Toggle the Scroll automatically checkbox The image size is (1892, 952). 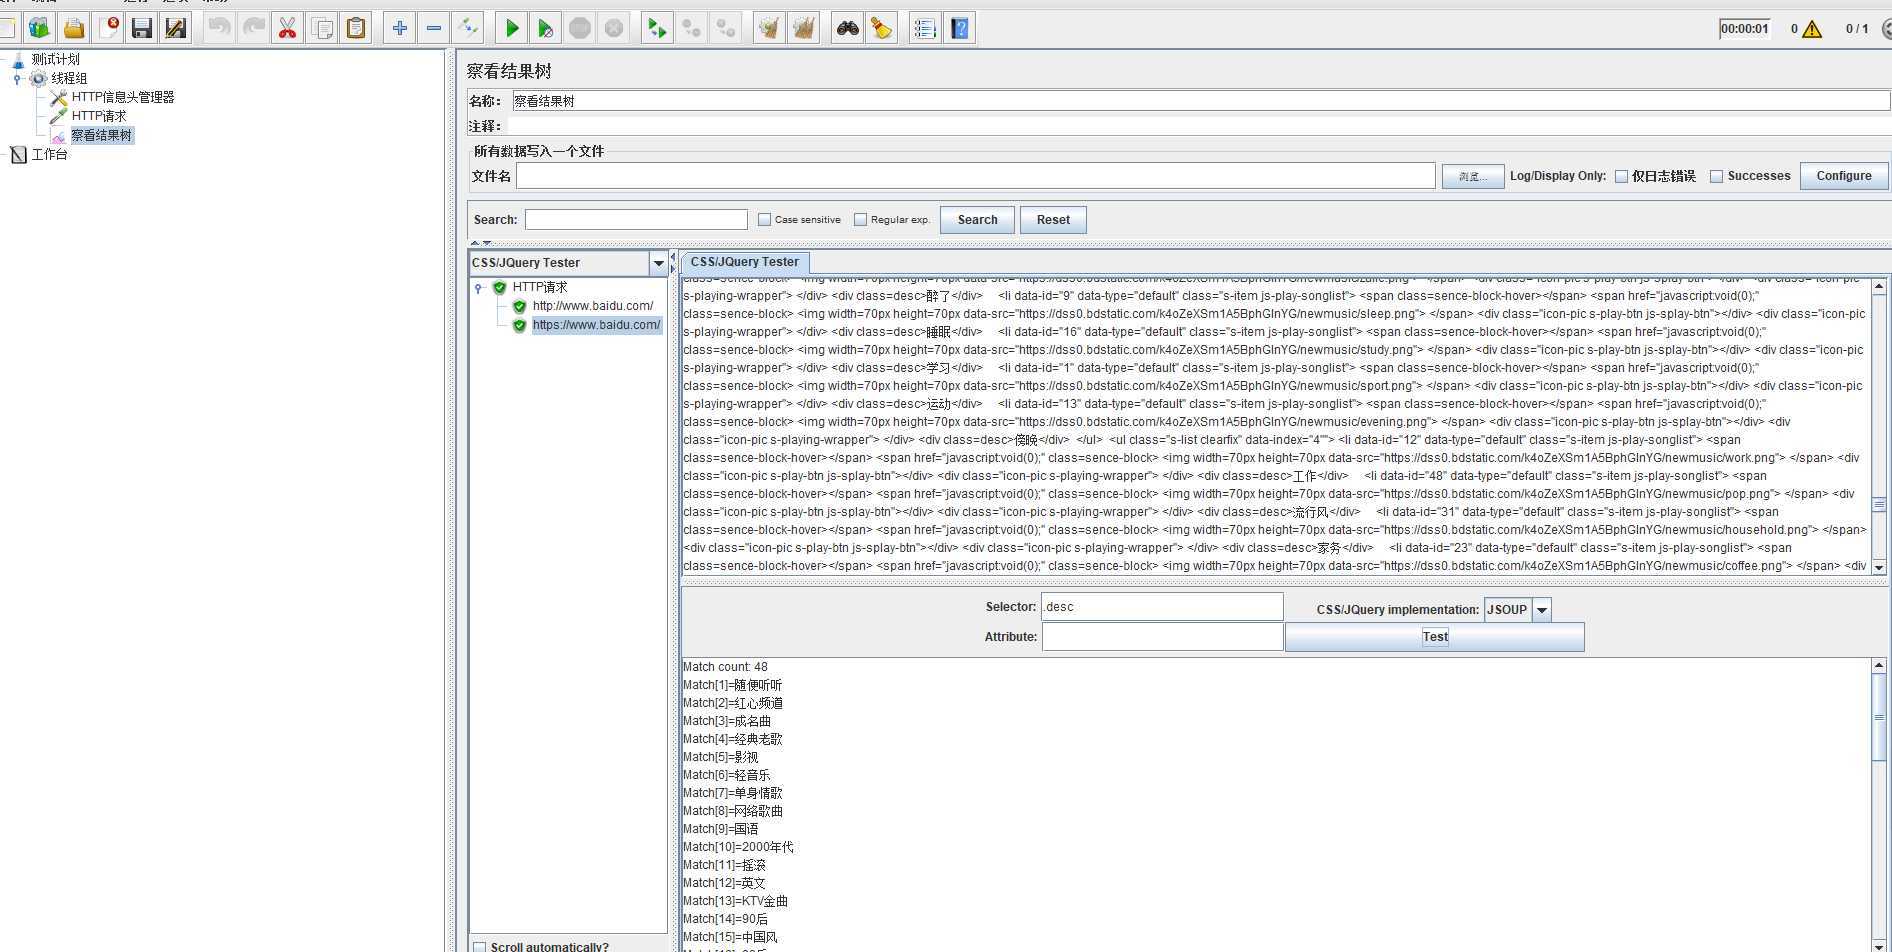pos(480,947)
